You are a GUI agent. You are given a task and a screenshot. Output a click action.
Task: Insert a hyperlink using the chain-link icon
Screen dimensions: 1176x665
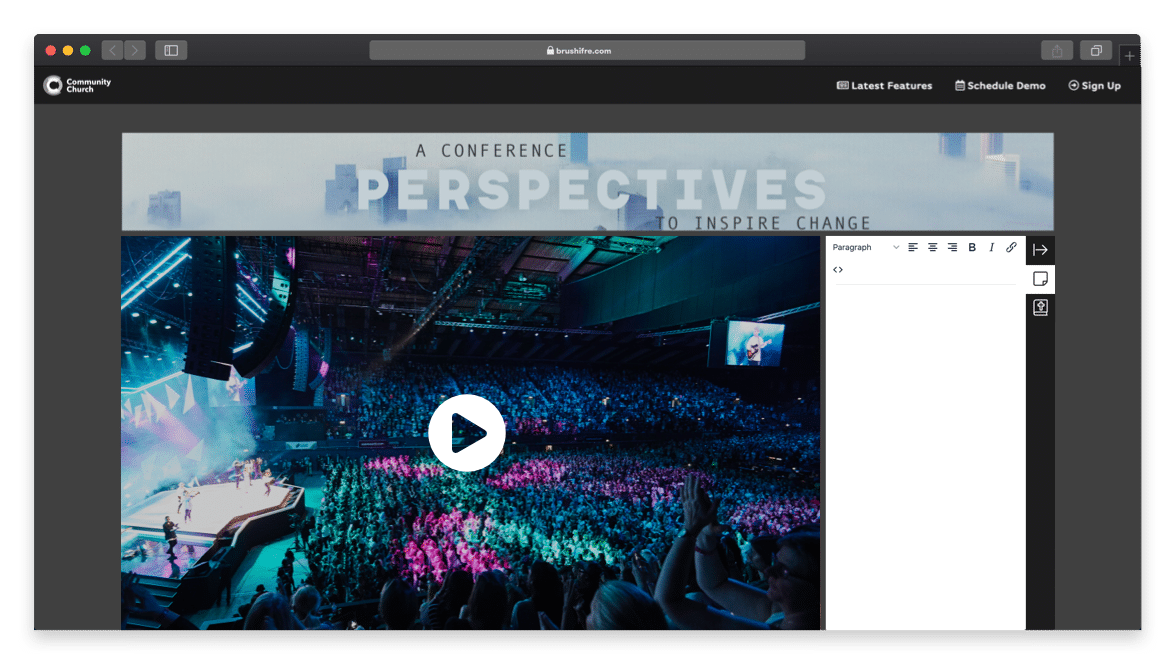coord(1011,247)
